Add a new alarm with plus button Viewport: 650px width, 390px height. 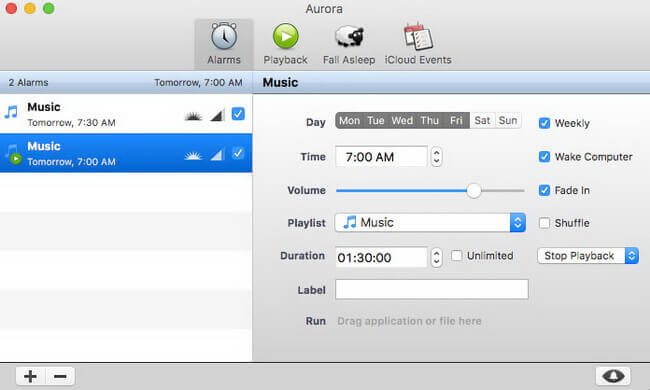(x=30, y=376)
